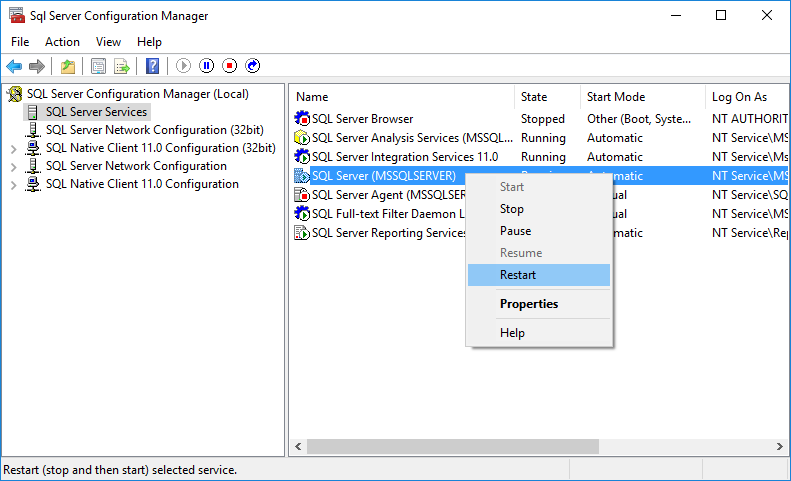Image resolution: width=791 pixels, height=481 pixels.
Task: Click the horizontal scrollbar right arrow
Action: coord(780,446)
